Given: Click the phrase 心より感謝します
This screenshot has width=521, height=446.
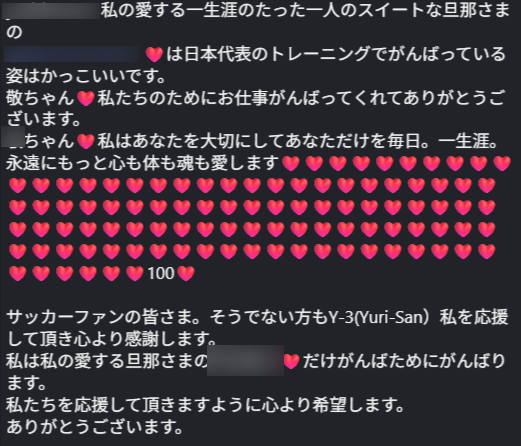Looking at the screenshot, I should [x=145, y=339].
